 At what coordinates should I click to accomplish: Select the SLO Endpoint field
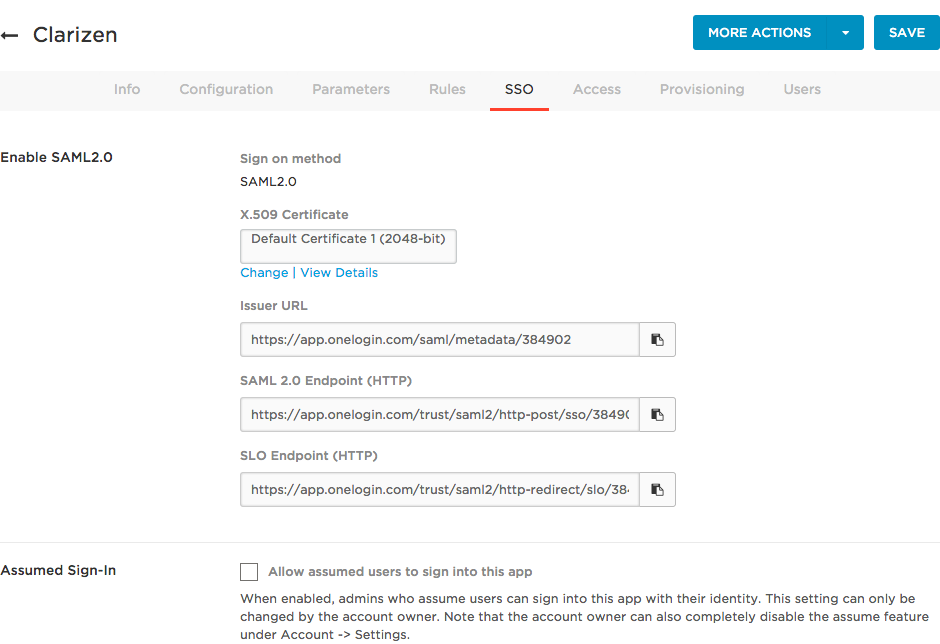(439, 489)
